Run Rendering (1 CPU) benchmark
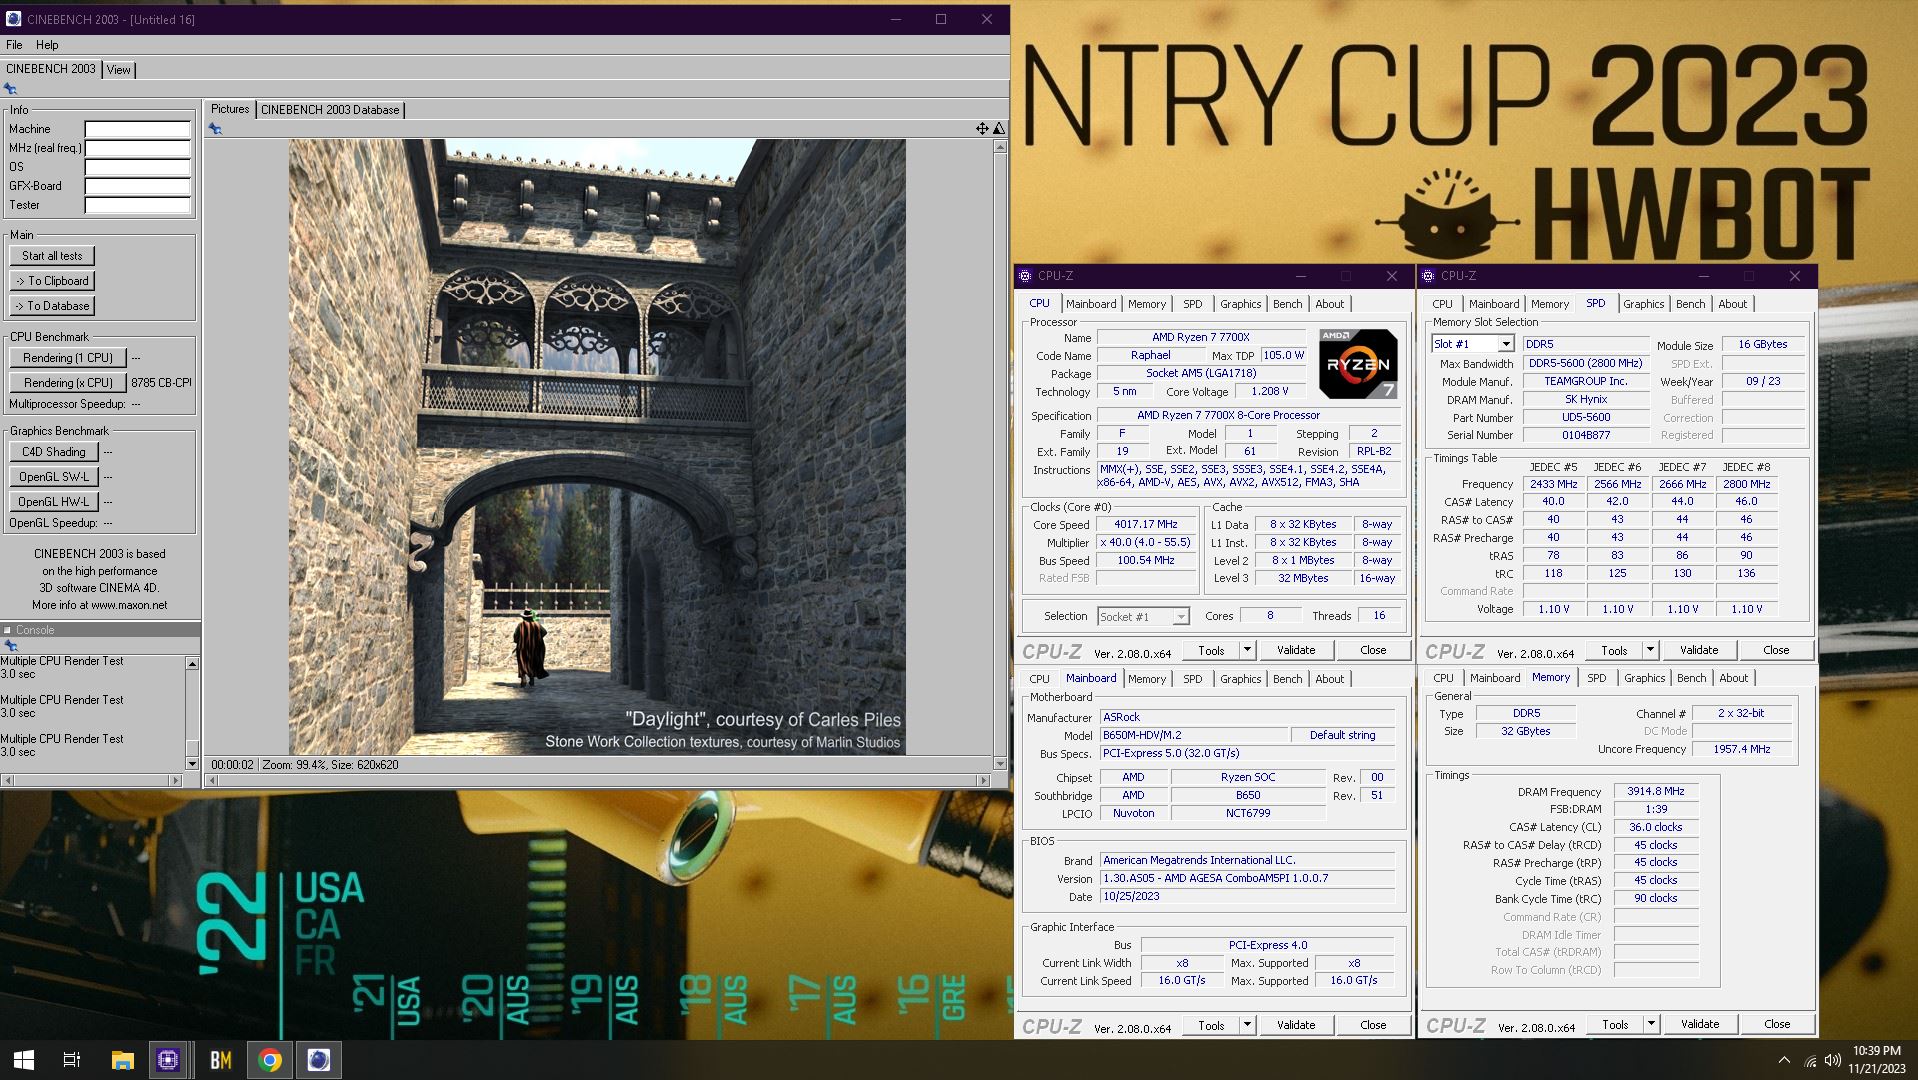1918x1080 pixels. coord(68,358)
